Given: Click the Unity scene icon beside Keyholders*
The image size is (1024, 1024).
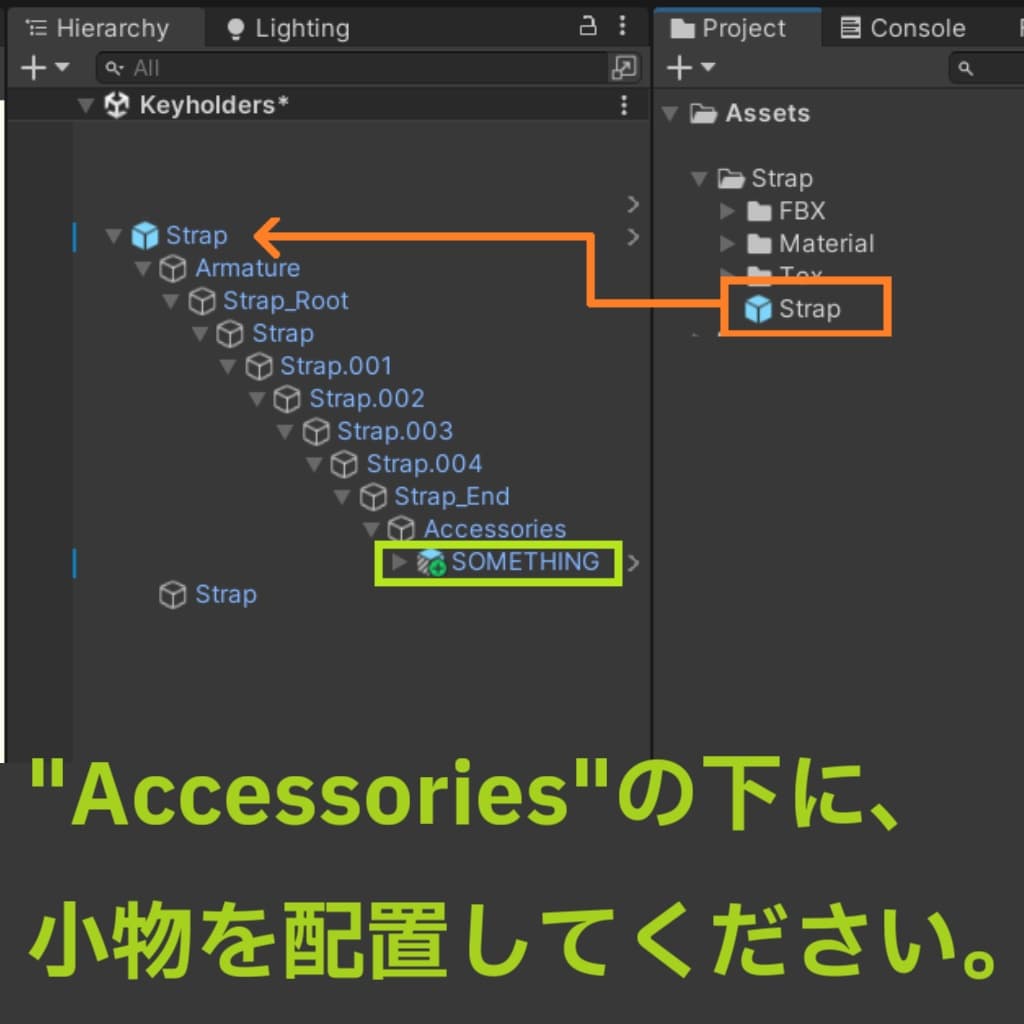Looking at the screenshot, I should pyautogui.click(x=118, y=104).
